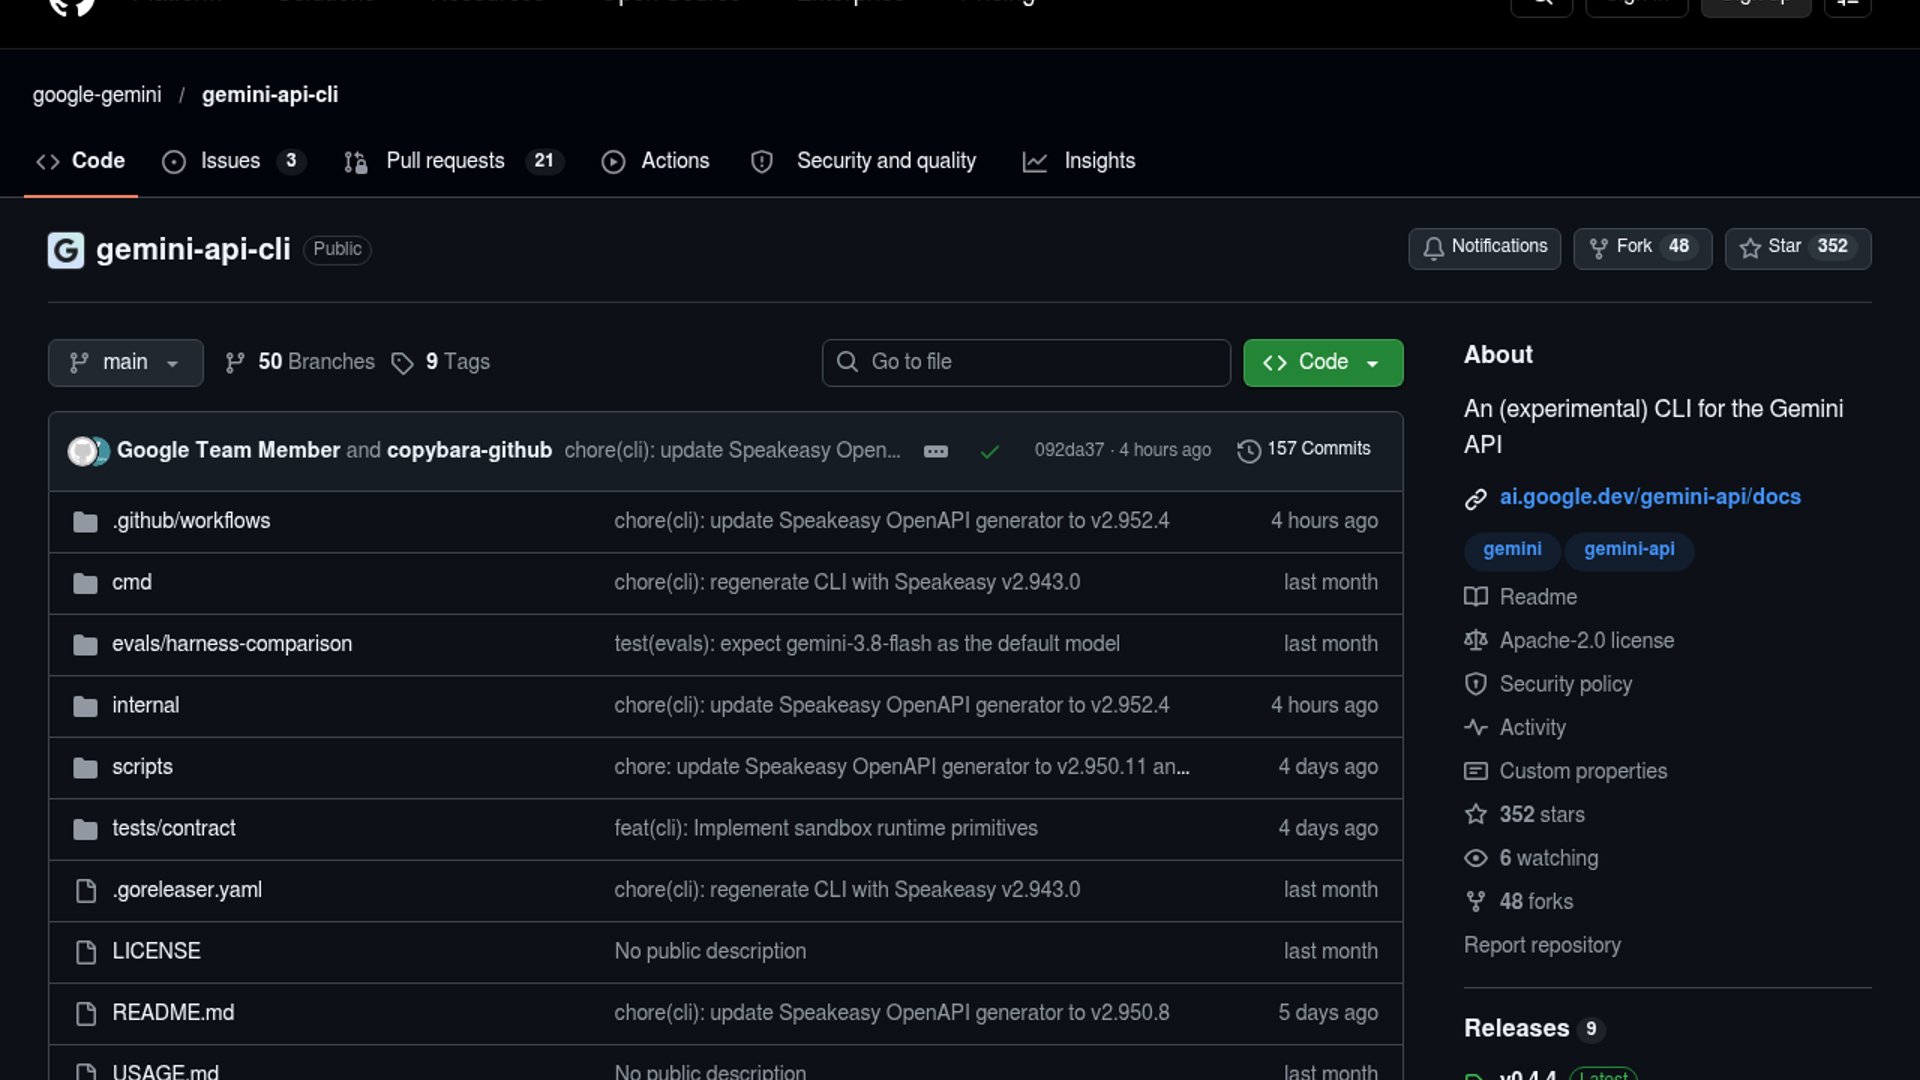1920x1080 pixels.
Task: Open the tests/contract folder
Action: 174,829
